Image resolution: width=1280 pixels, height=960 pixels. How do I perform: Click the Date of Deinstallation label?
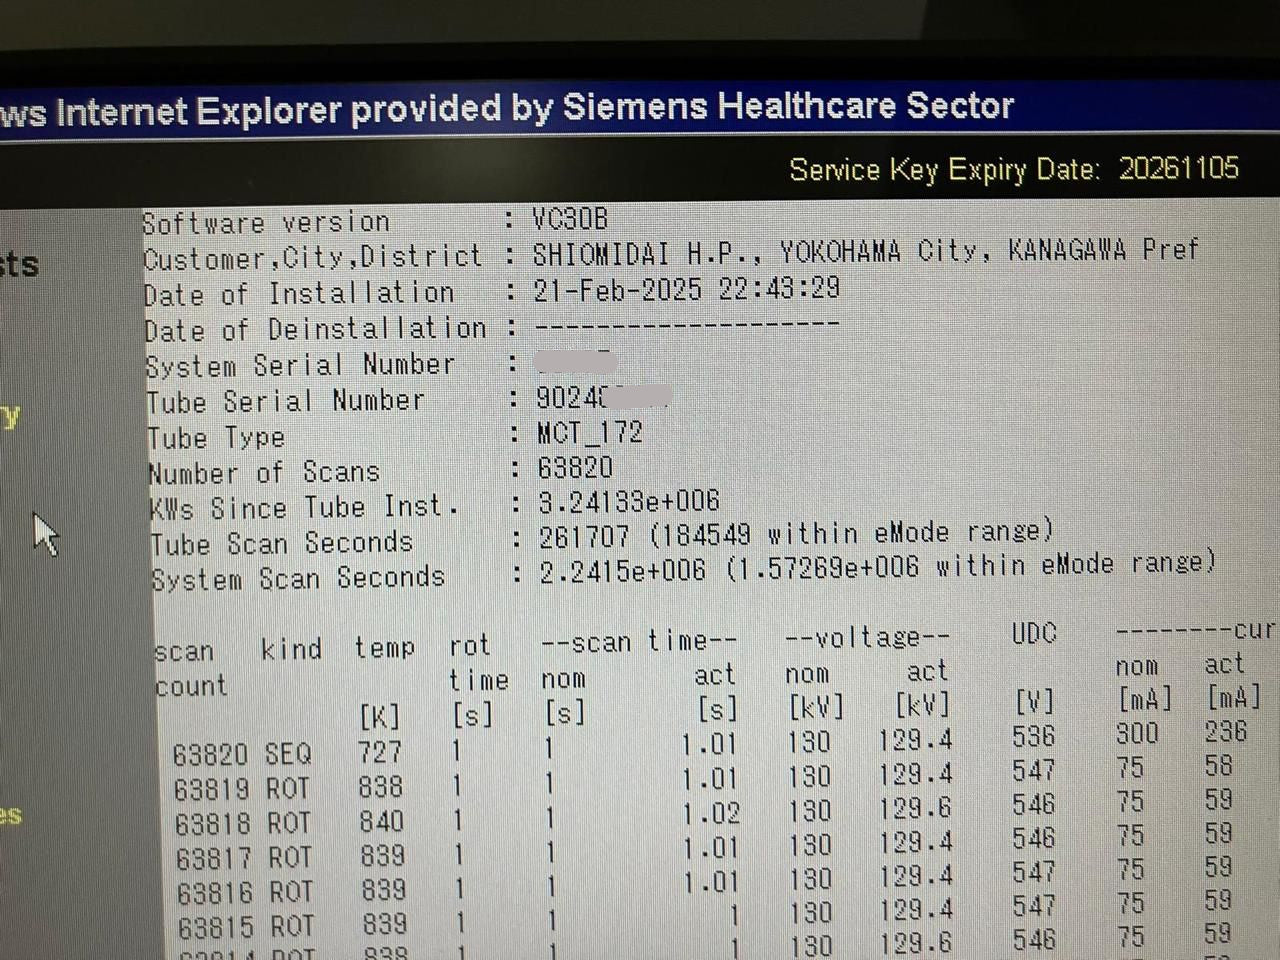click(315, 329)
